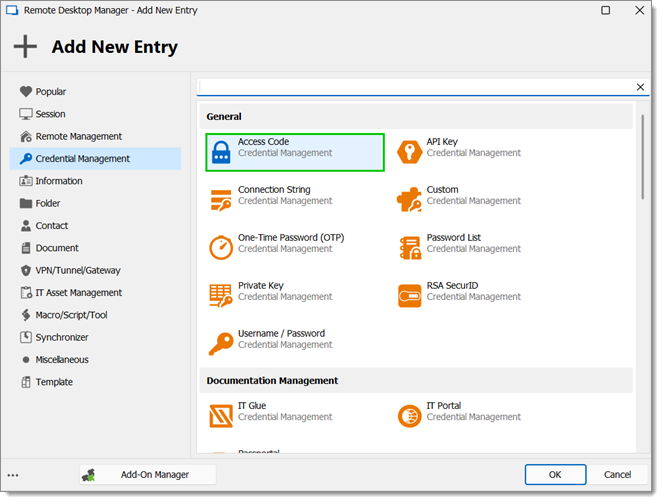The height and width of the screenshot is (502, 662).
Task: Open the Template category label
Action: pyautogui.click(x=54, y=382)
